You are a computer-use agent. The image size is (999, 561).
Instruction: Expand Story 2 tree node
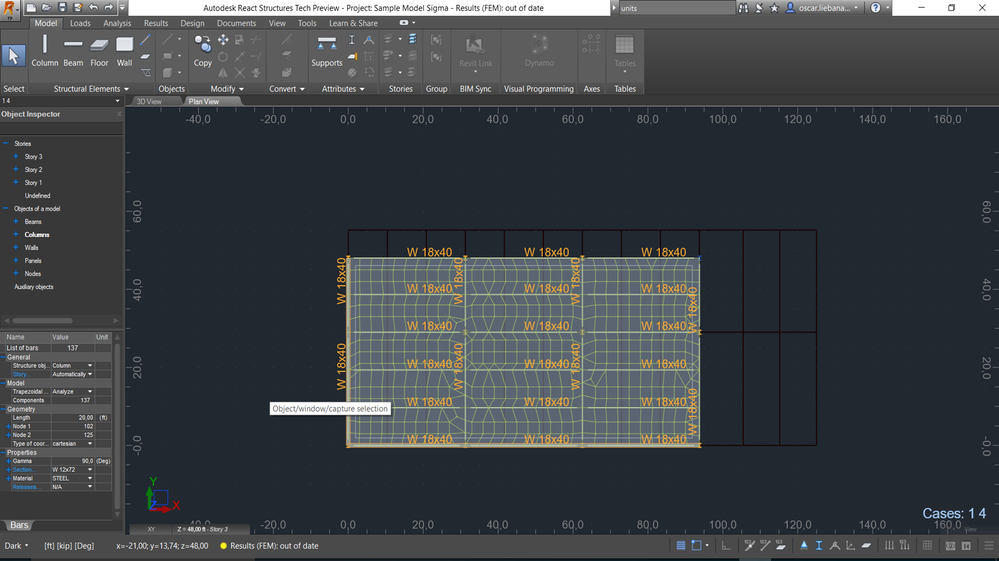coord(16,169)
